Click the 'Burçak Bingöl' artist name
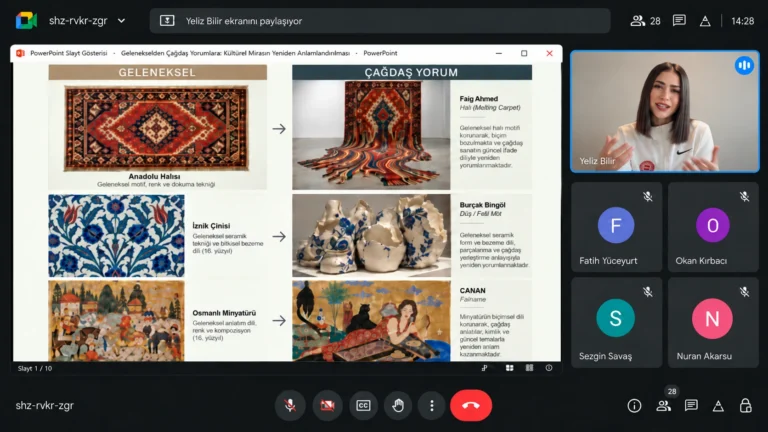Viewport: 768px width, 432px height. 482,205
